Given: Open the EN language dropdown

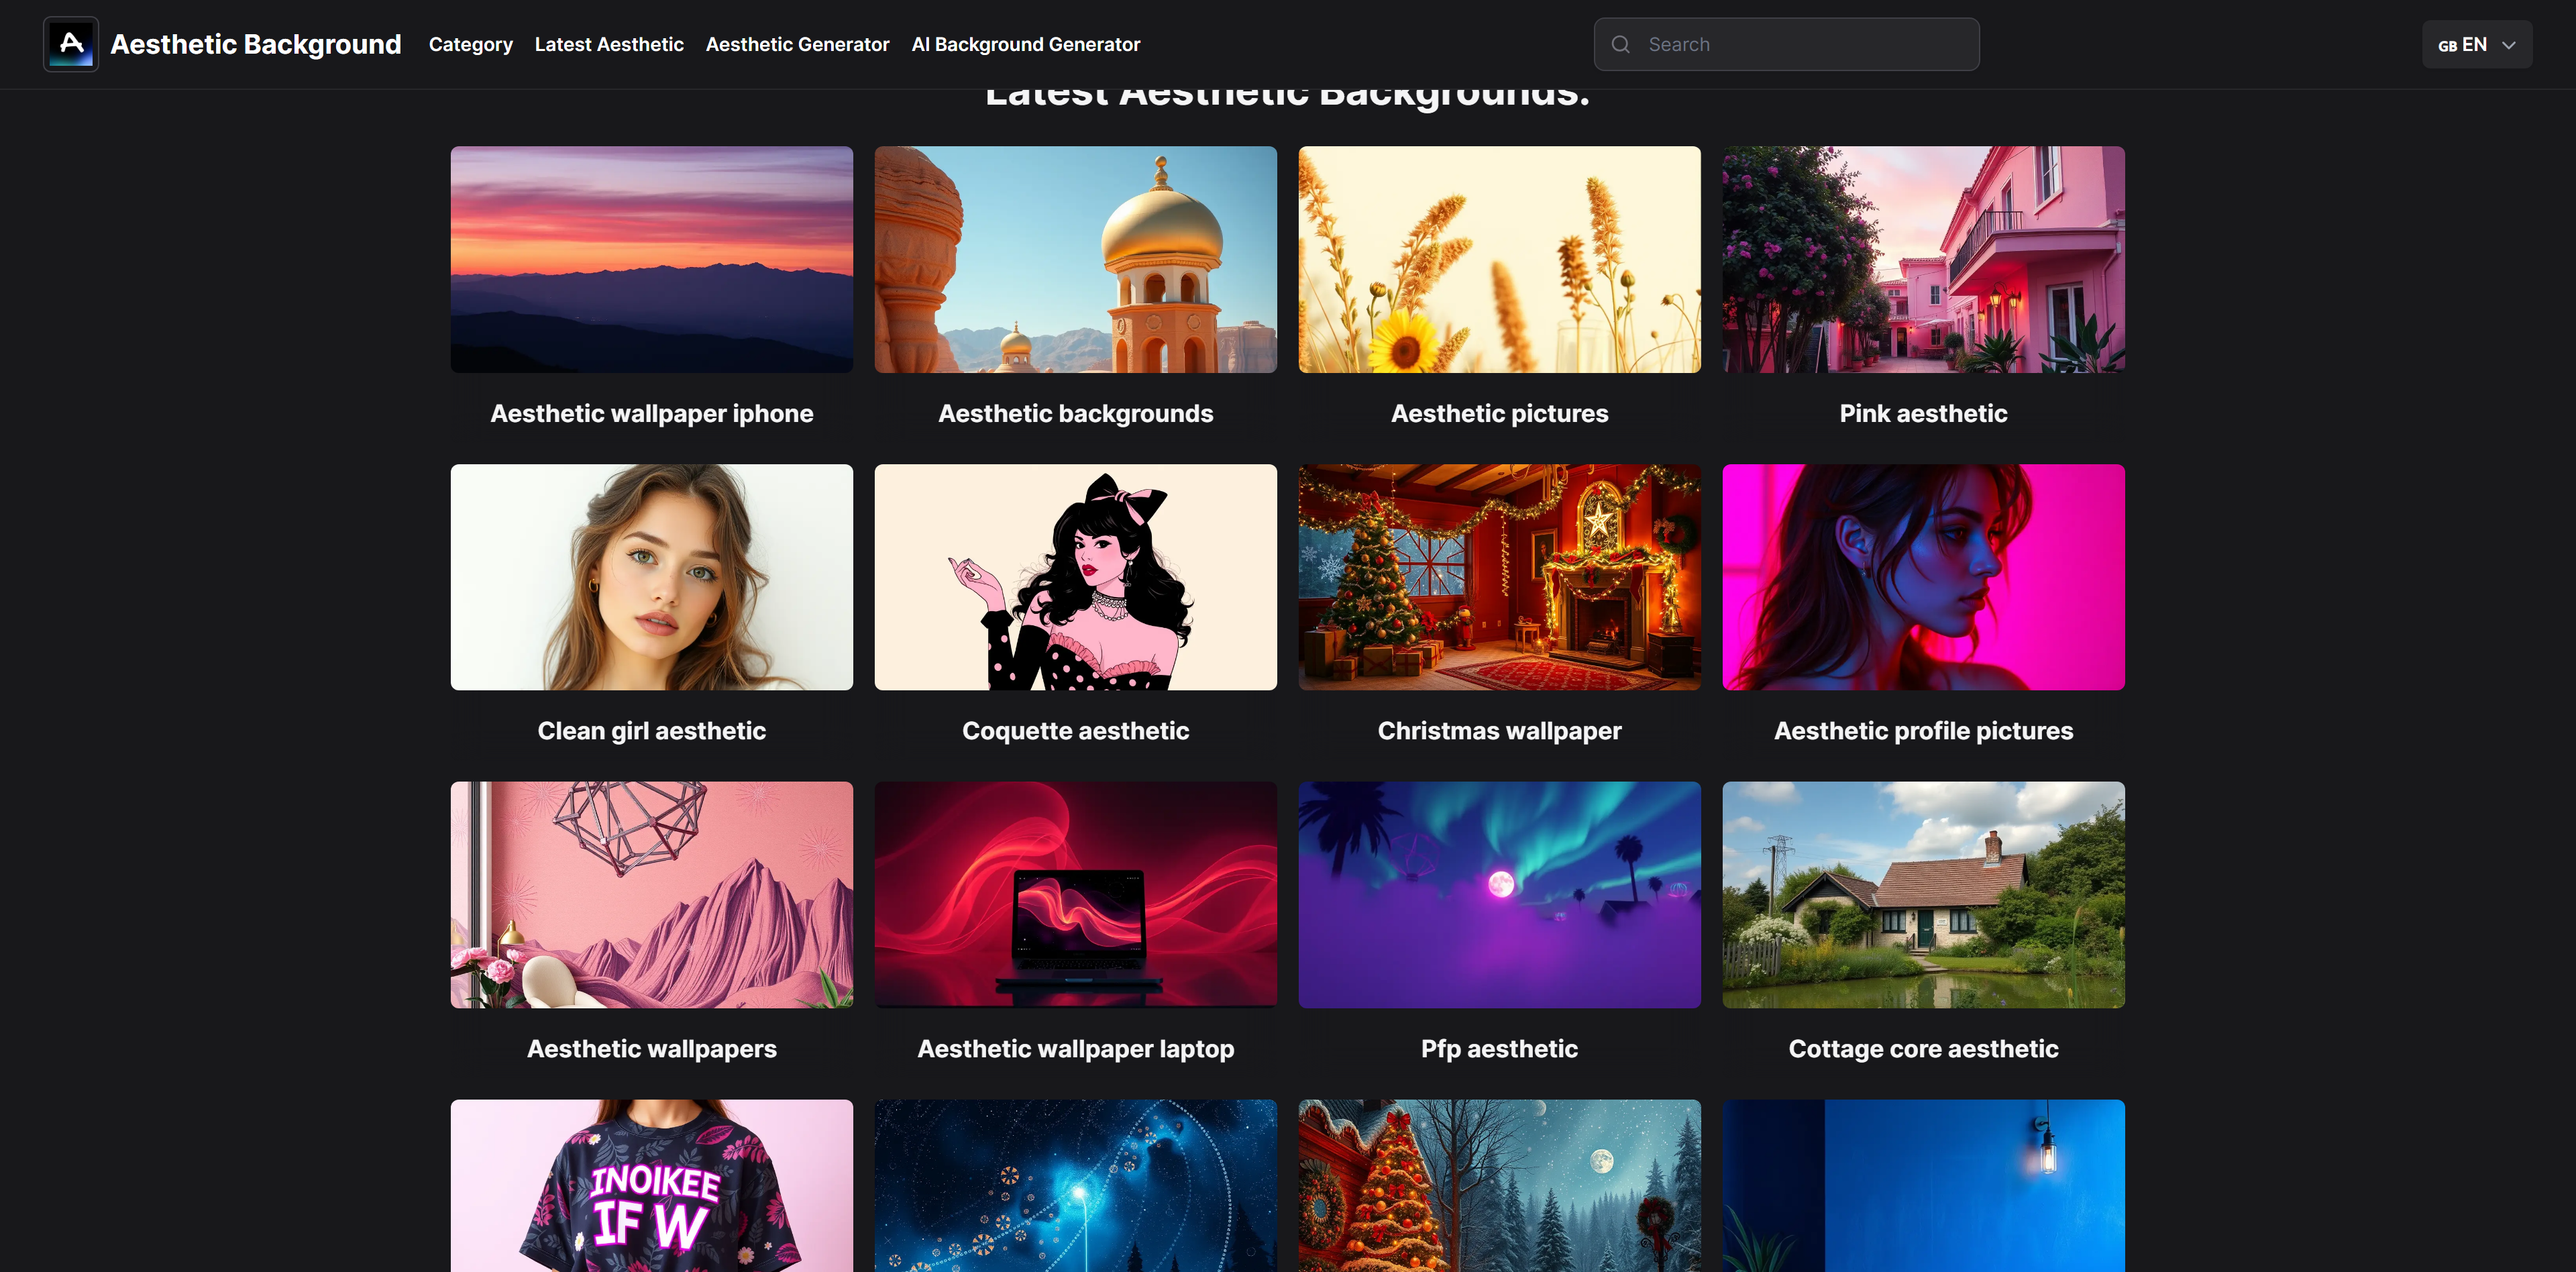Looking at the screenshot, I should [2476, 44].
